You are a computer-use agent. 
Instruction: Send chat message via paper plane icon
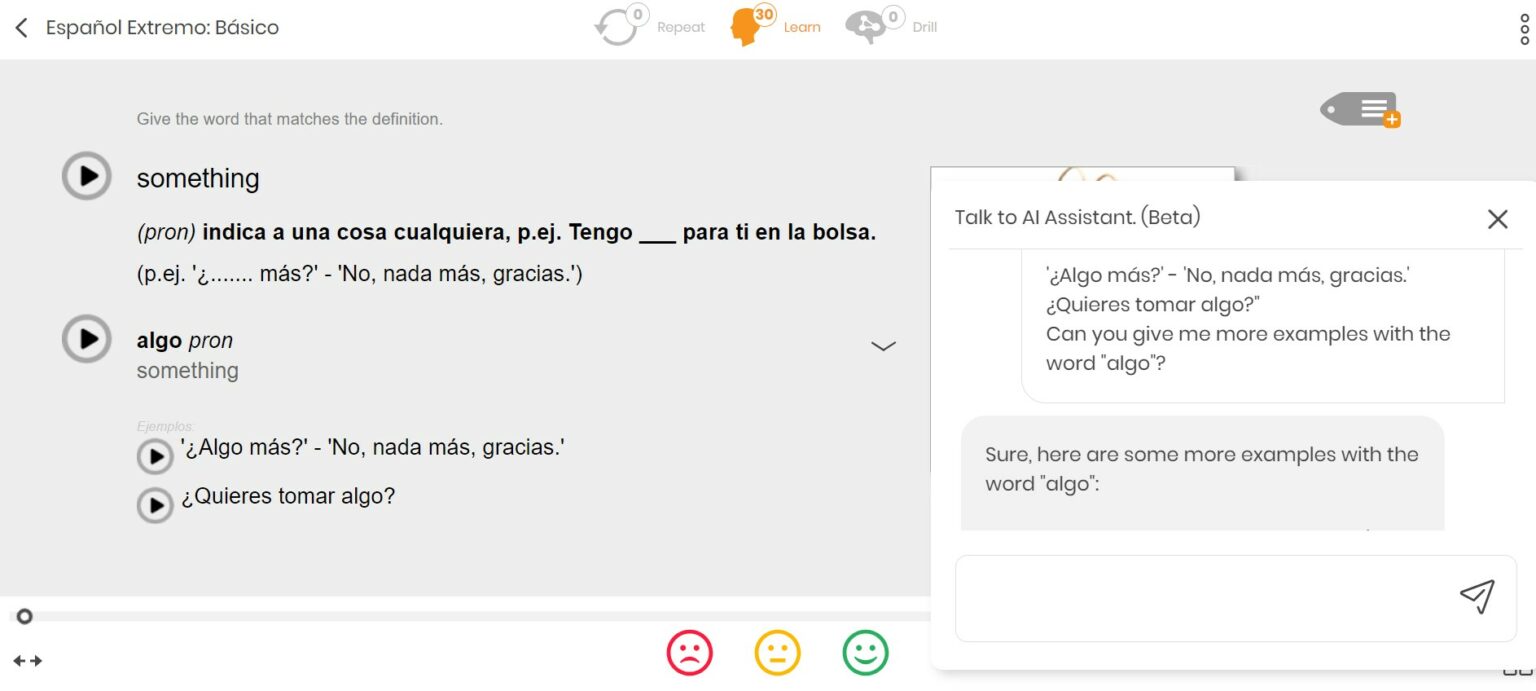click(1478, 597)
